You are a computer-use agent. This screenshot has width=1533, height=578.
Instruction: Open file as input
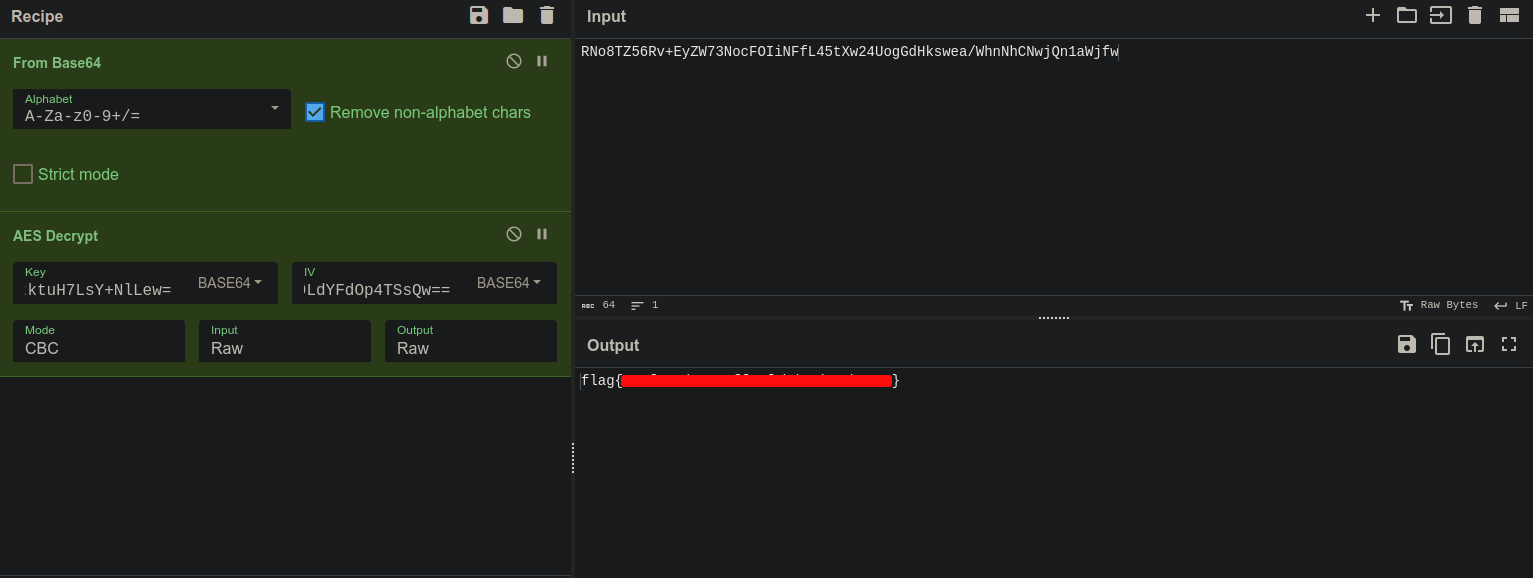pos(1441,15)
